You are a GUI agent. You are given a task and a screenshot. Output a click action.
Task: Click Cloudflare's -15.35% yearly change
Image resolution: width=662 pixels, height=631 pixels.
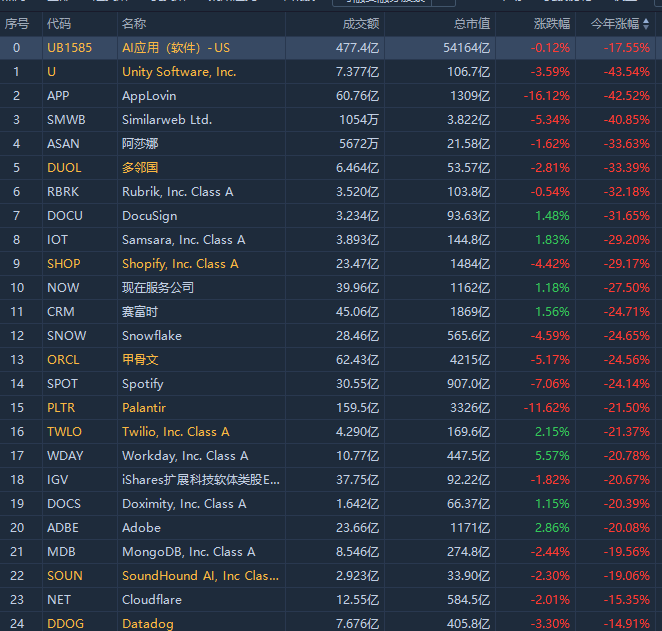tap(627, 600)
